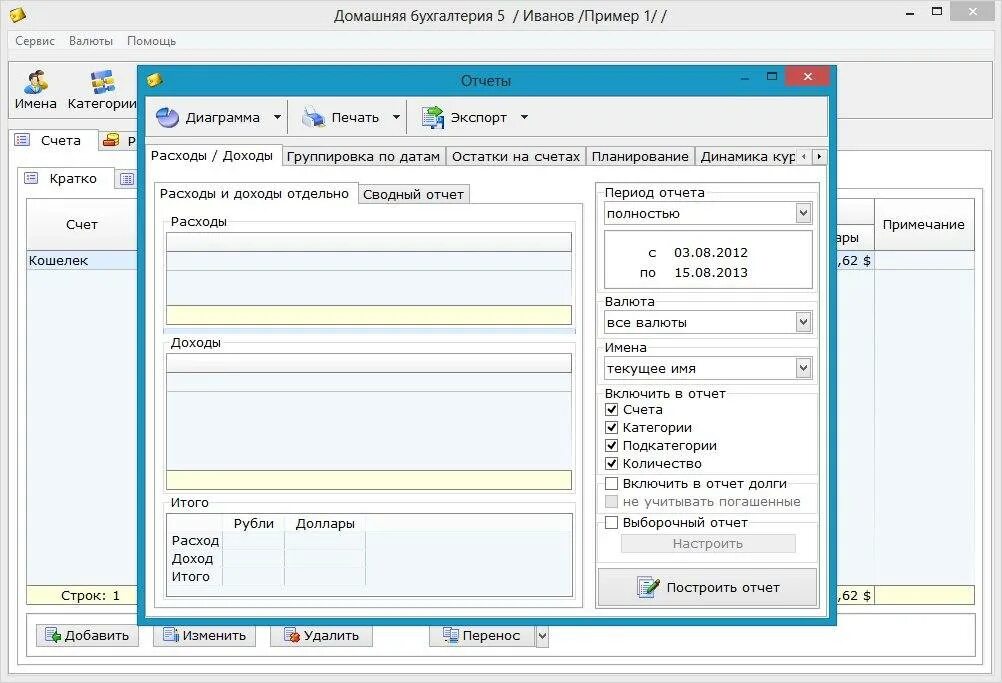Expand the Печать dropdown arrow
1002x683 pixels.
(x=396, y=118)
